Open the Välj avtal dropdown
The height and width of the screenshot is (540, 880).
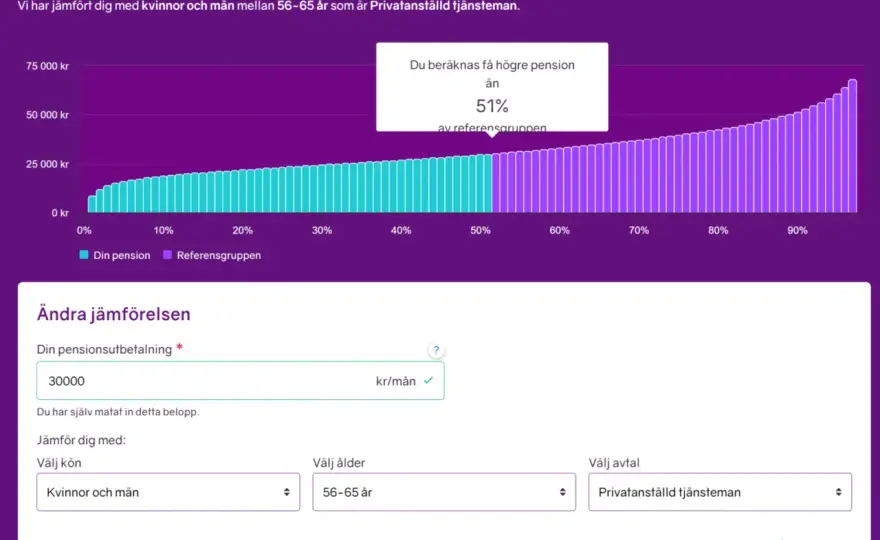[720, 492]
